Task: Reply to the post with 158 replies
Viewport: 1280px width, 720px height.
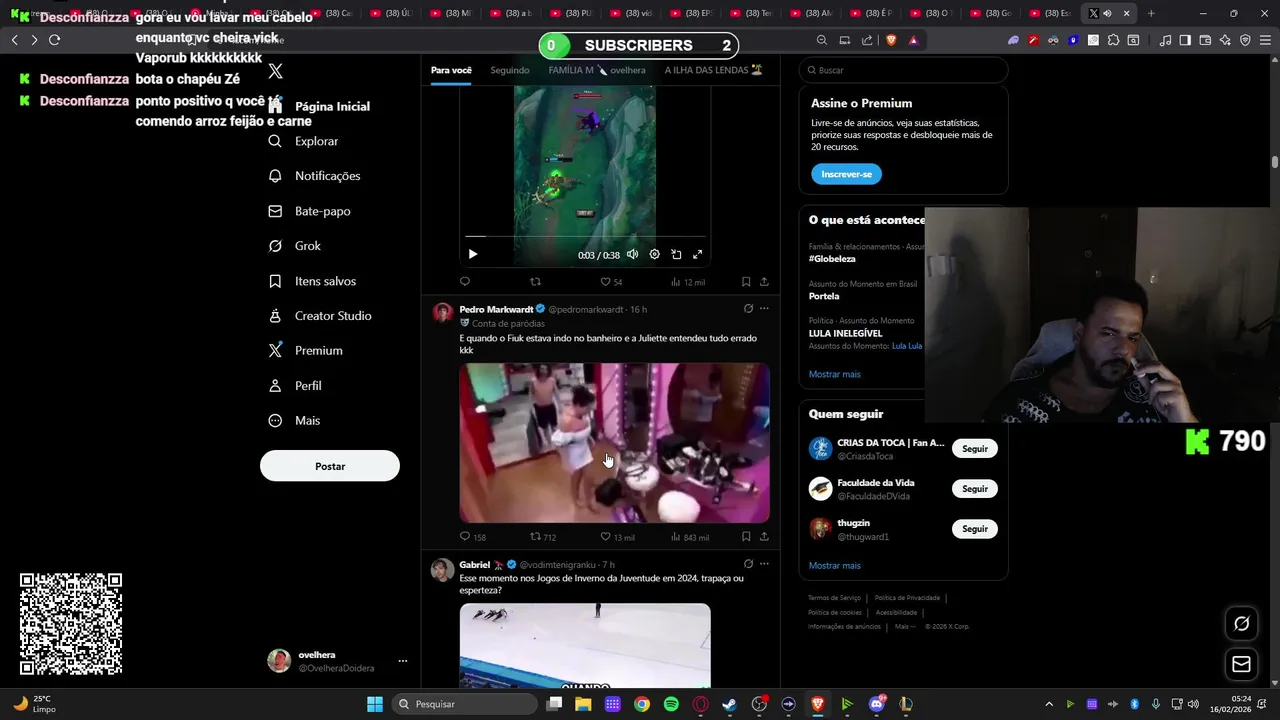Action: click(x=473, y=537)
